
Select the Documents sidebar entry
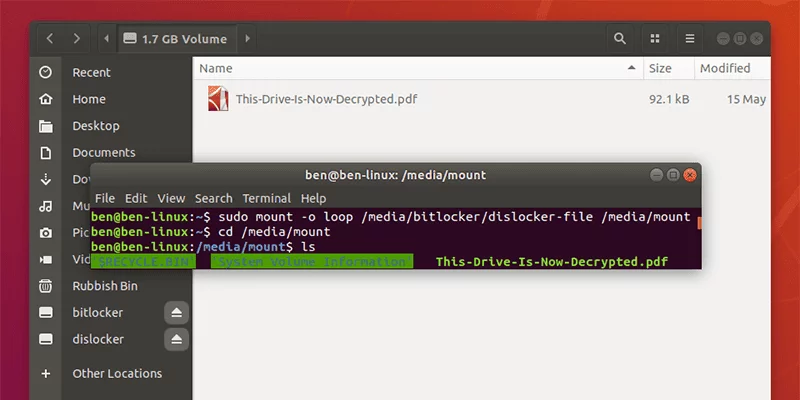pos(103,153)
